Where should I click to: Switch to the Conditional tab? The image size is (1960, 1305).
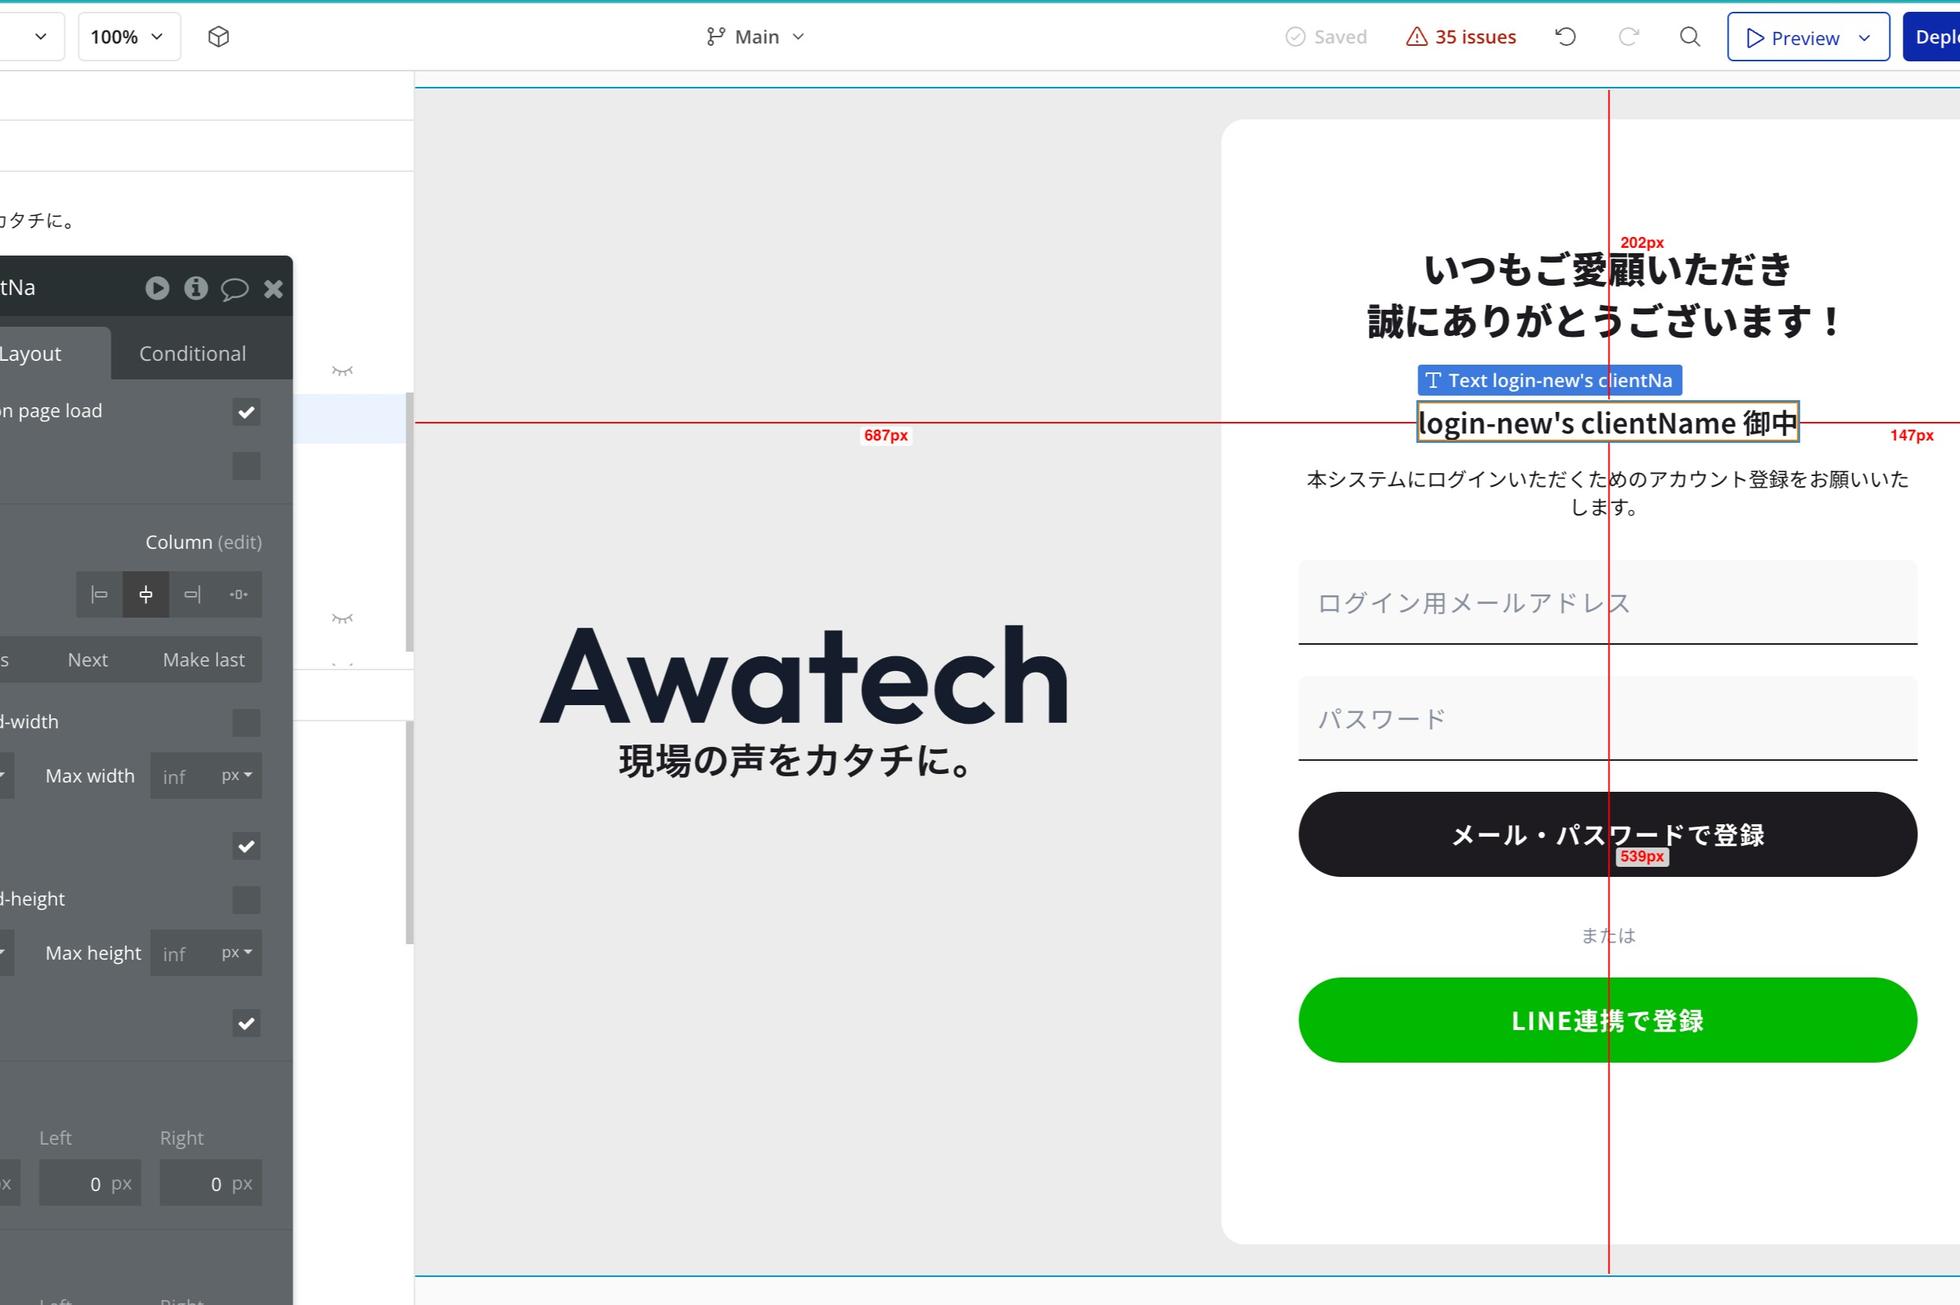point(192,353)
